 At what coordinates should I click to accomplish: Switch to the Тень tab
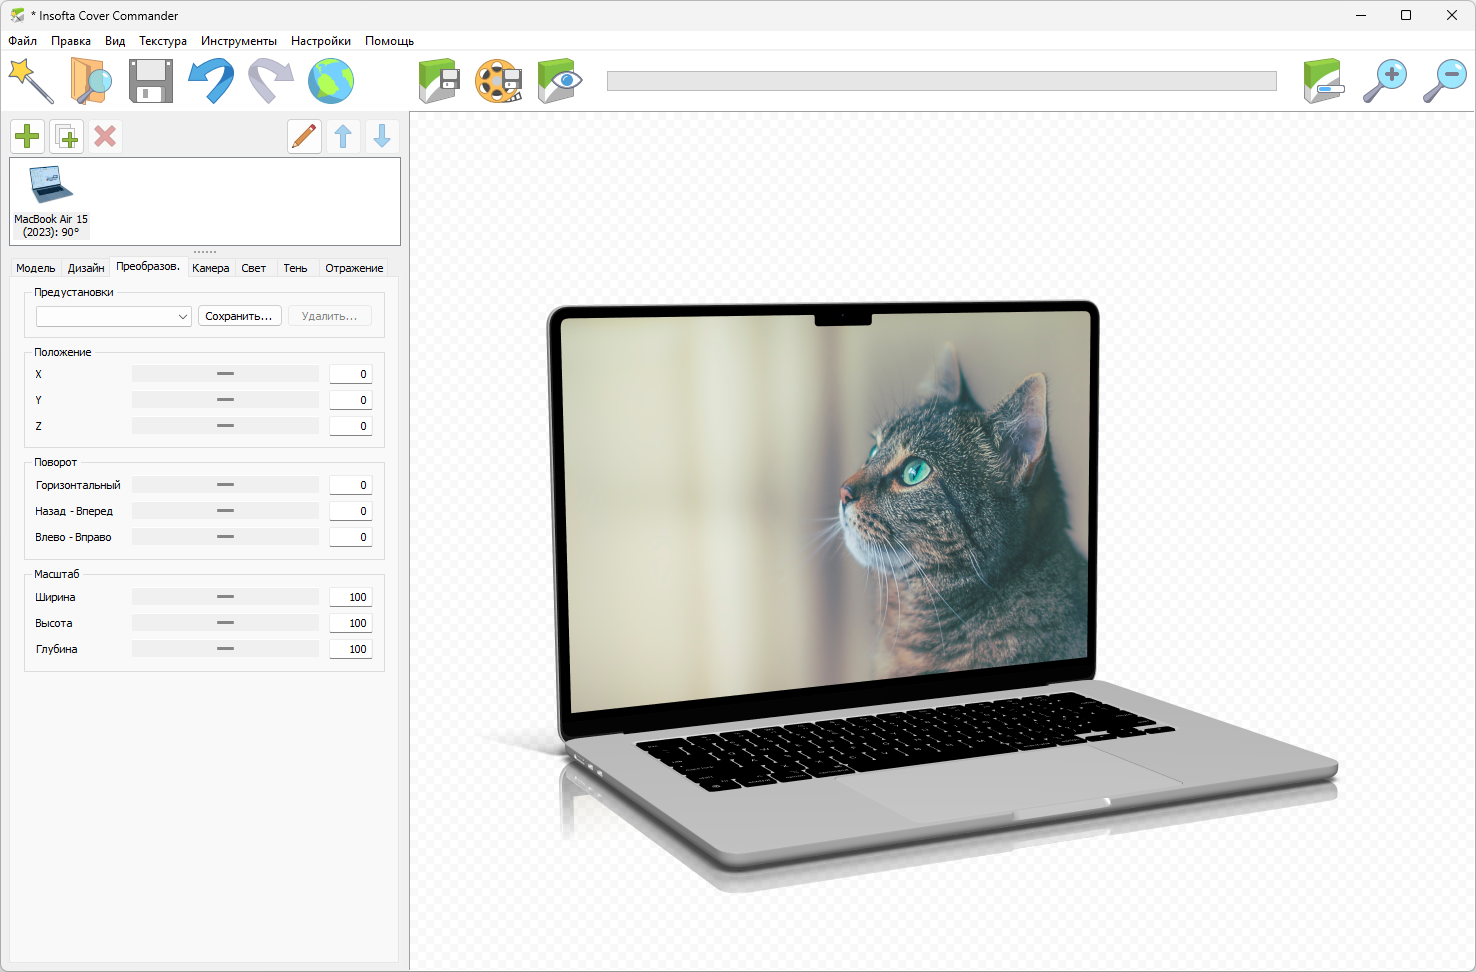[295, 268]
